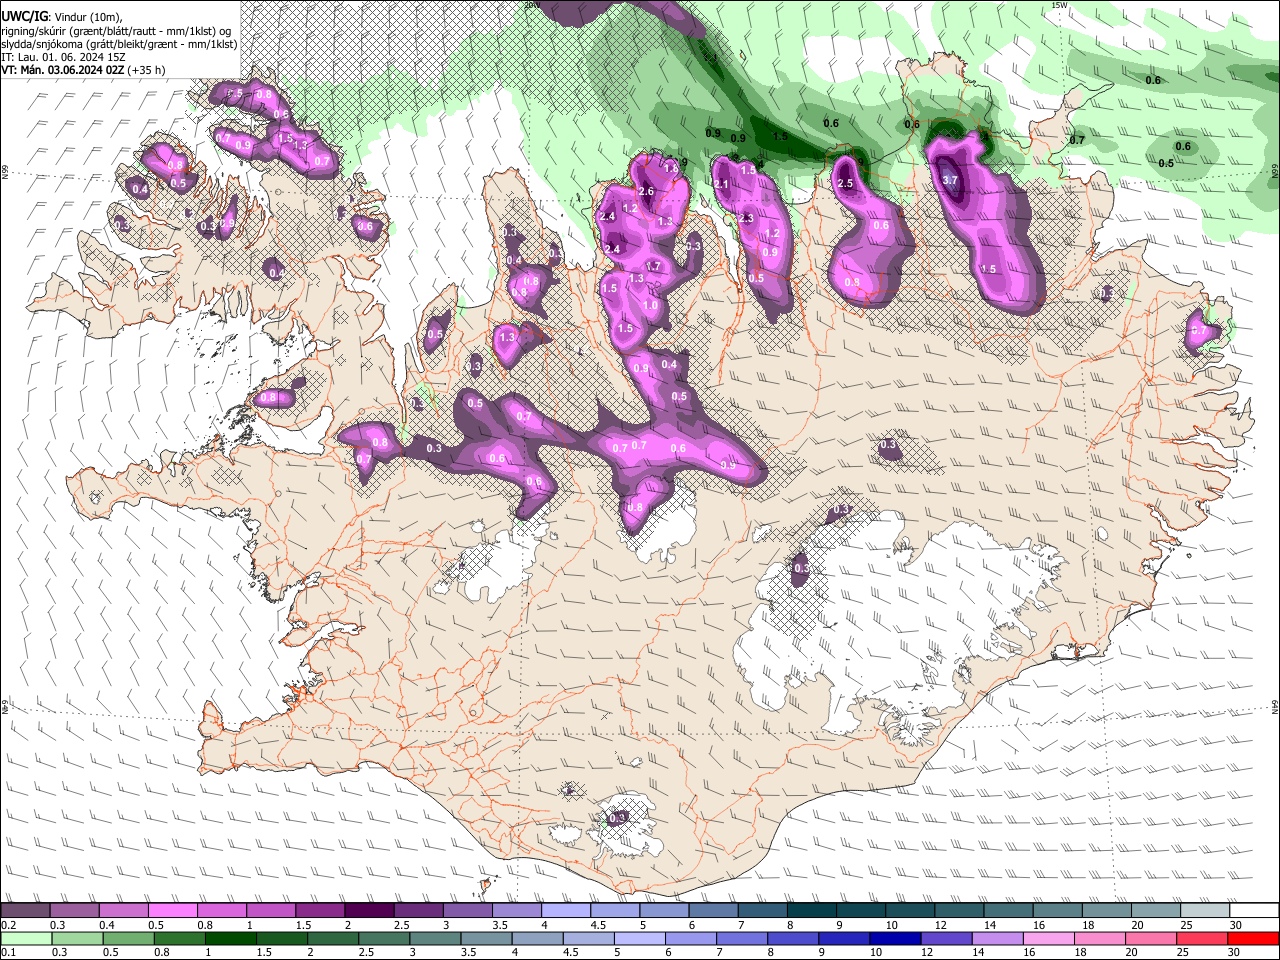This screenshot has height=960, width=1280.
Task: Pick magenta swatch labeled 1.5 in upper legend
Action: click(x=321, y=911)
